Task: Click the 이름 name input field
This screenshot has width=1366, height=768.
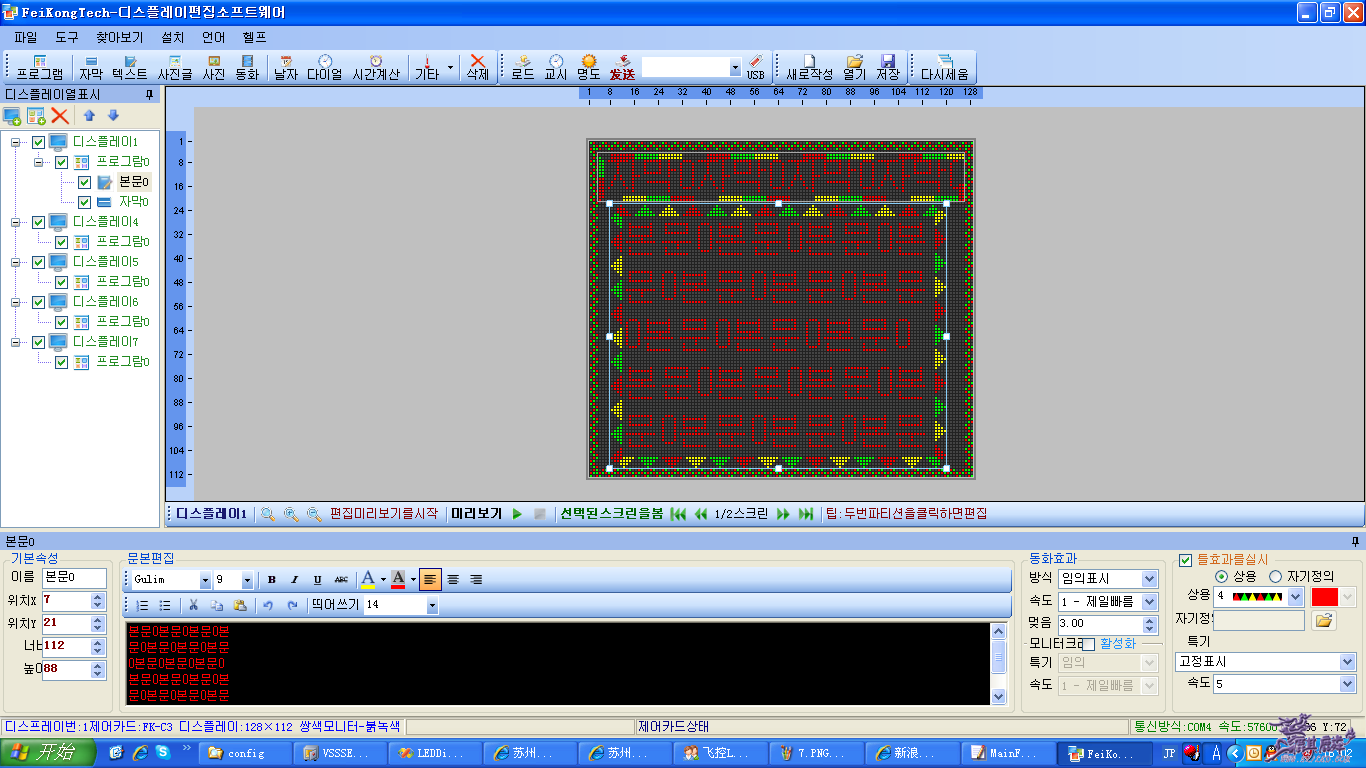Action: (x=74, y=578)
